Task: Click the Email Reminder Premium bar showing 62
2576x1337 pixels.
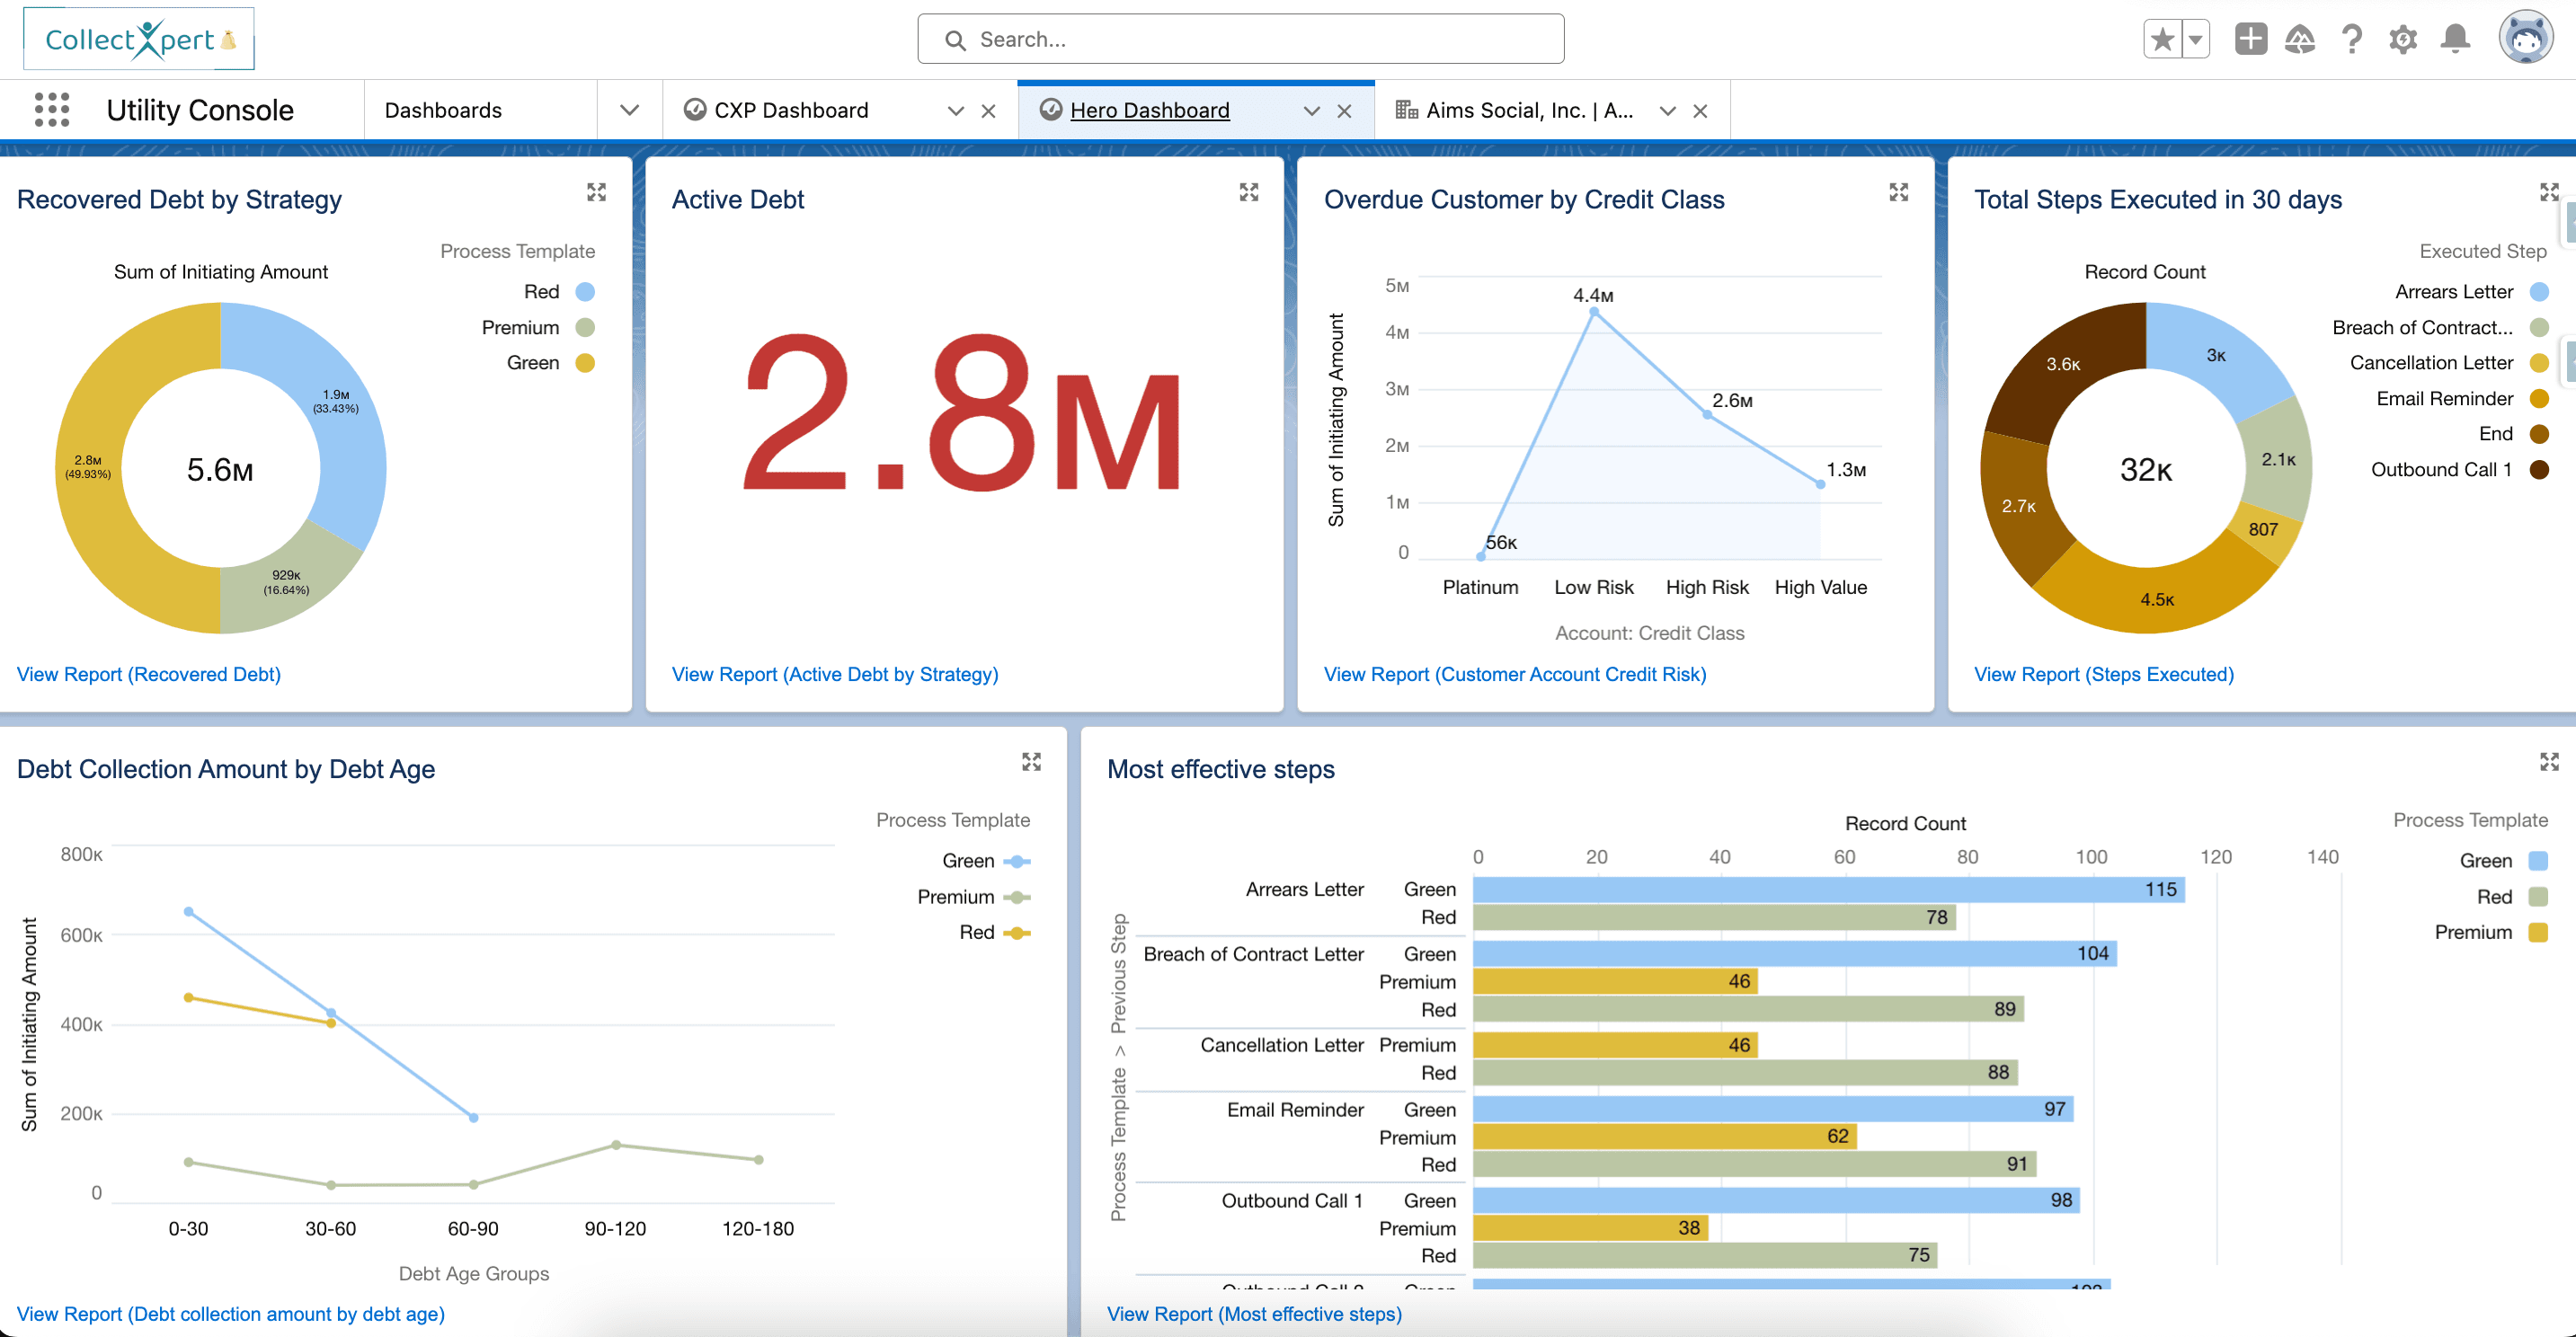Action: [1665, 1137]
